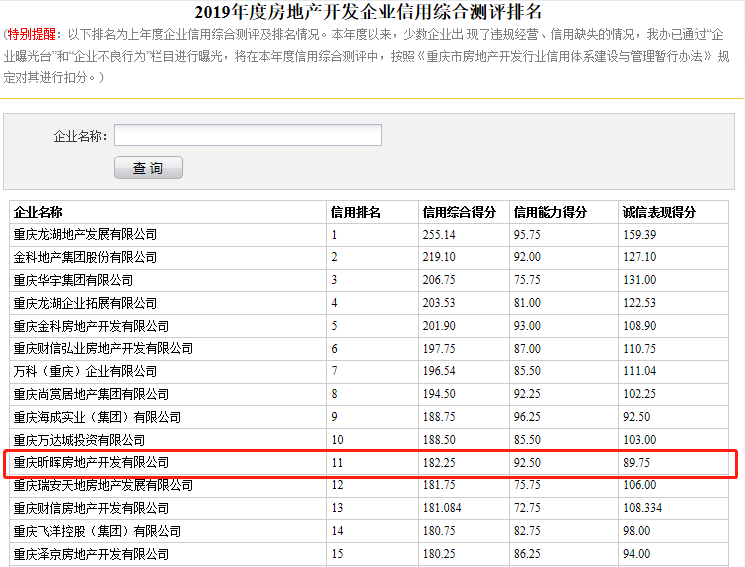
Task: Click the integrity score 89.75
Action: point(637,462)
